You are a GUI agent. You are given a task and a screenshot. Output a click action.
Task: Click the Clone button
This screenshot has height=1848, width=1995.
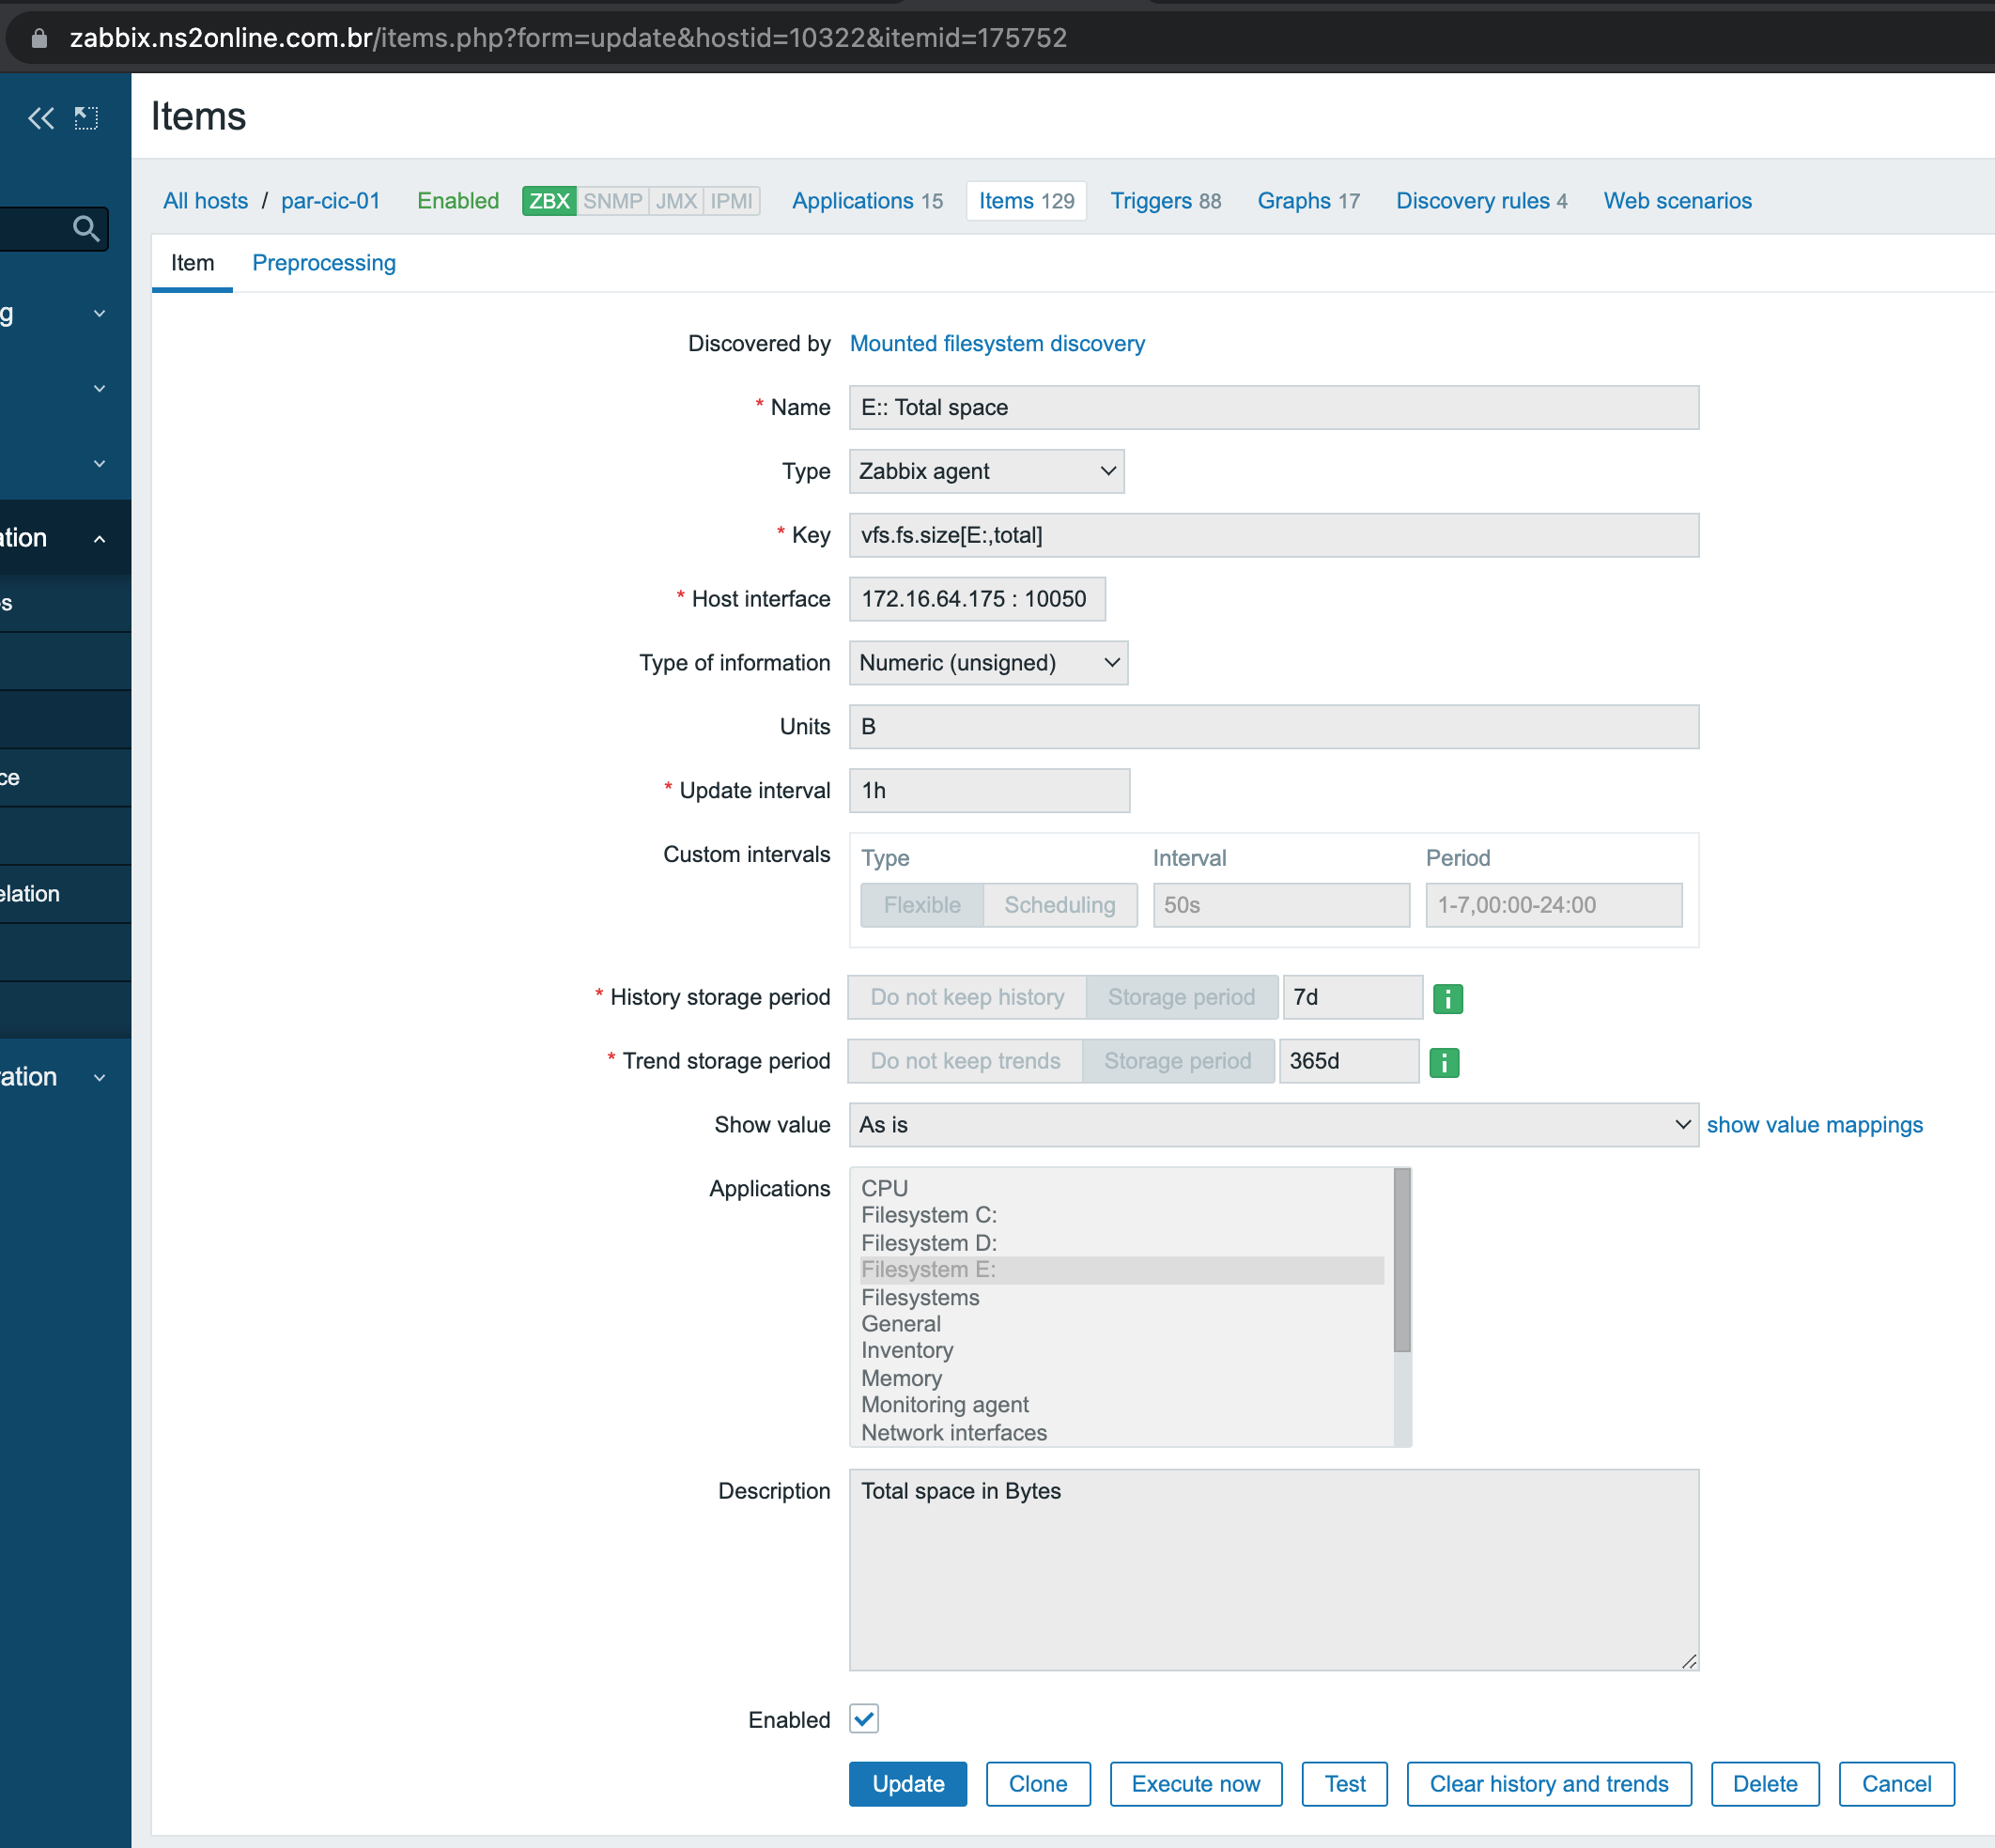(1038, 1784)
